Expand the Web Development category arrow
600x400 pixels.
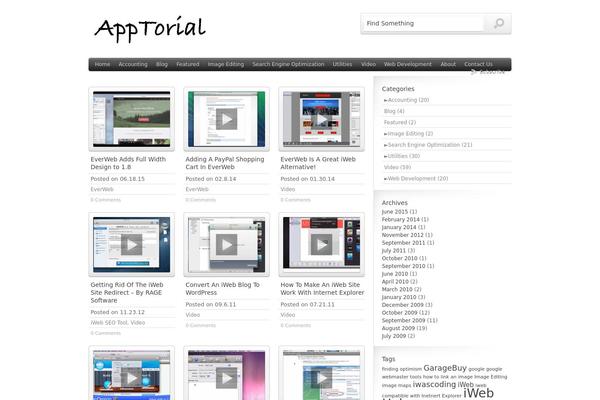(386, 179)
